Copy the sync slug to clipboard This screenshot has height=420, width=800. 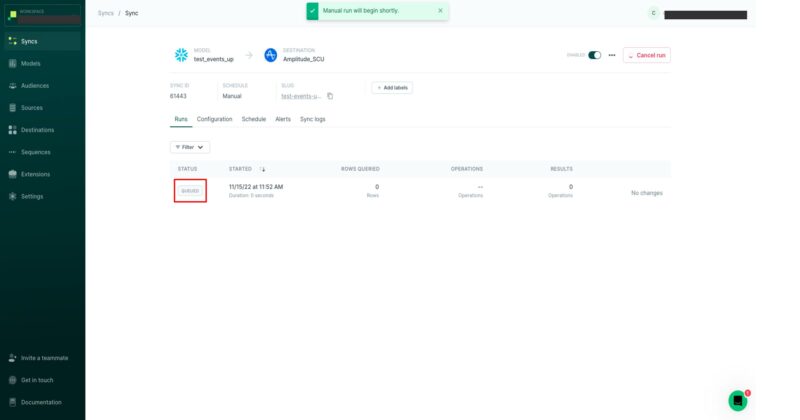pyautogui.click(x=330, y=96)
